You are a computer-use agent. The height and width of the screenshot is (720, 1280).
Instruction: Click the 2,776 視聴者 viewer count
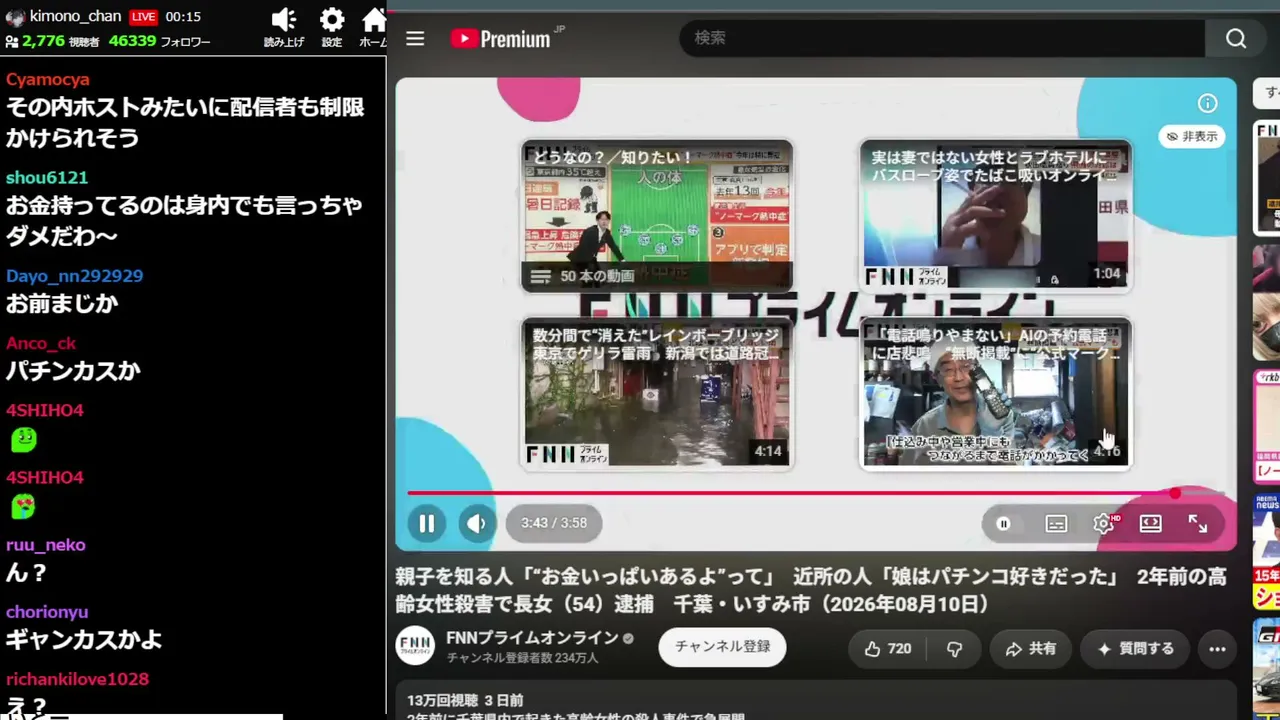52,41
